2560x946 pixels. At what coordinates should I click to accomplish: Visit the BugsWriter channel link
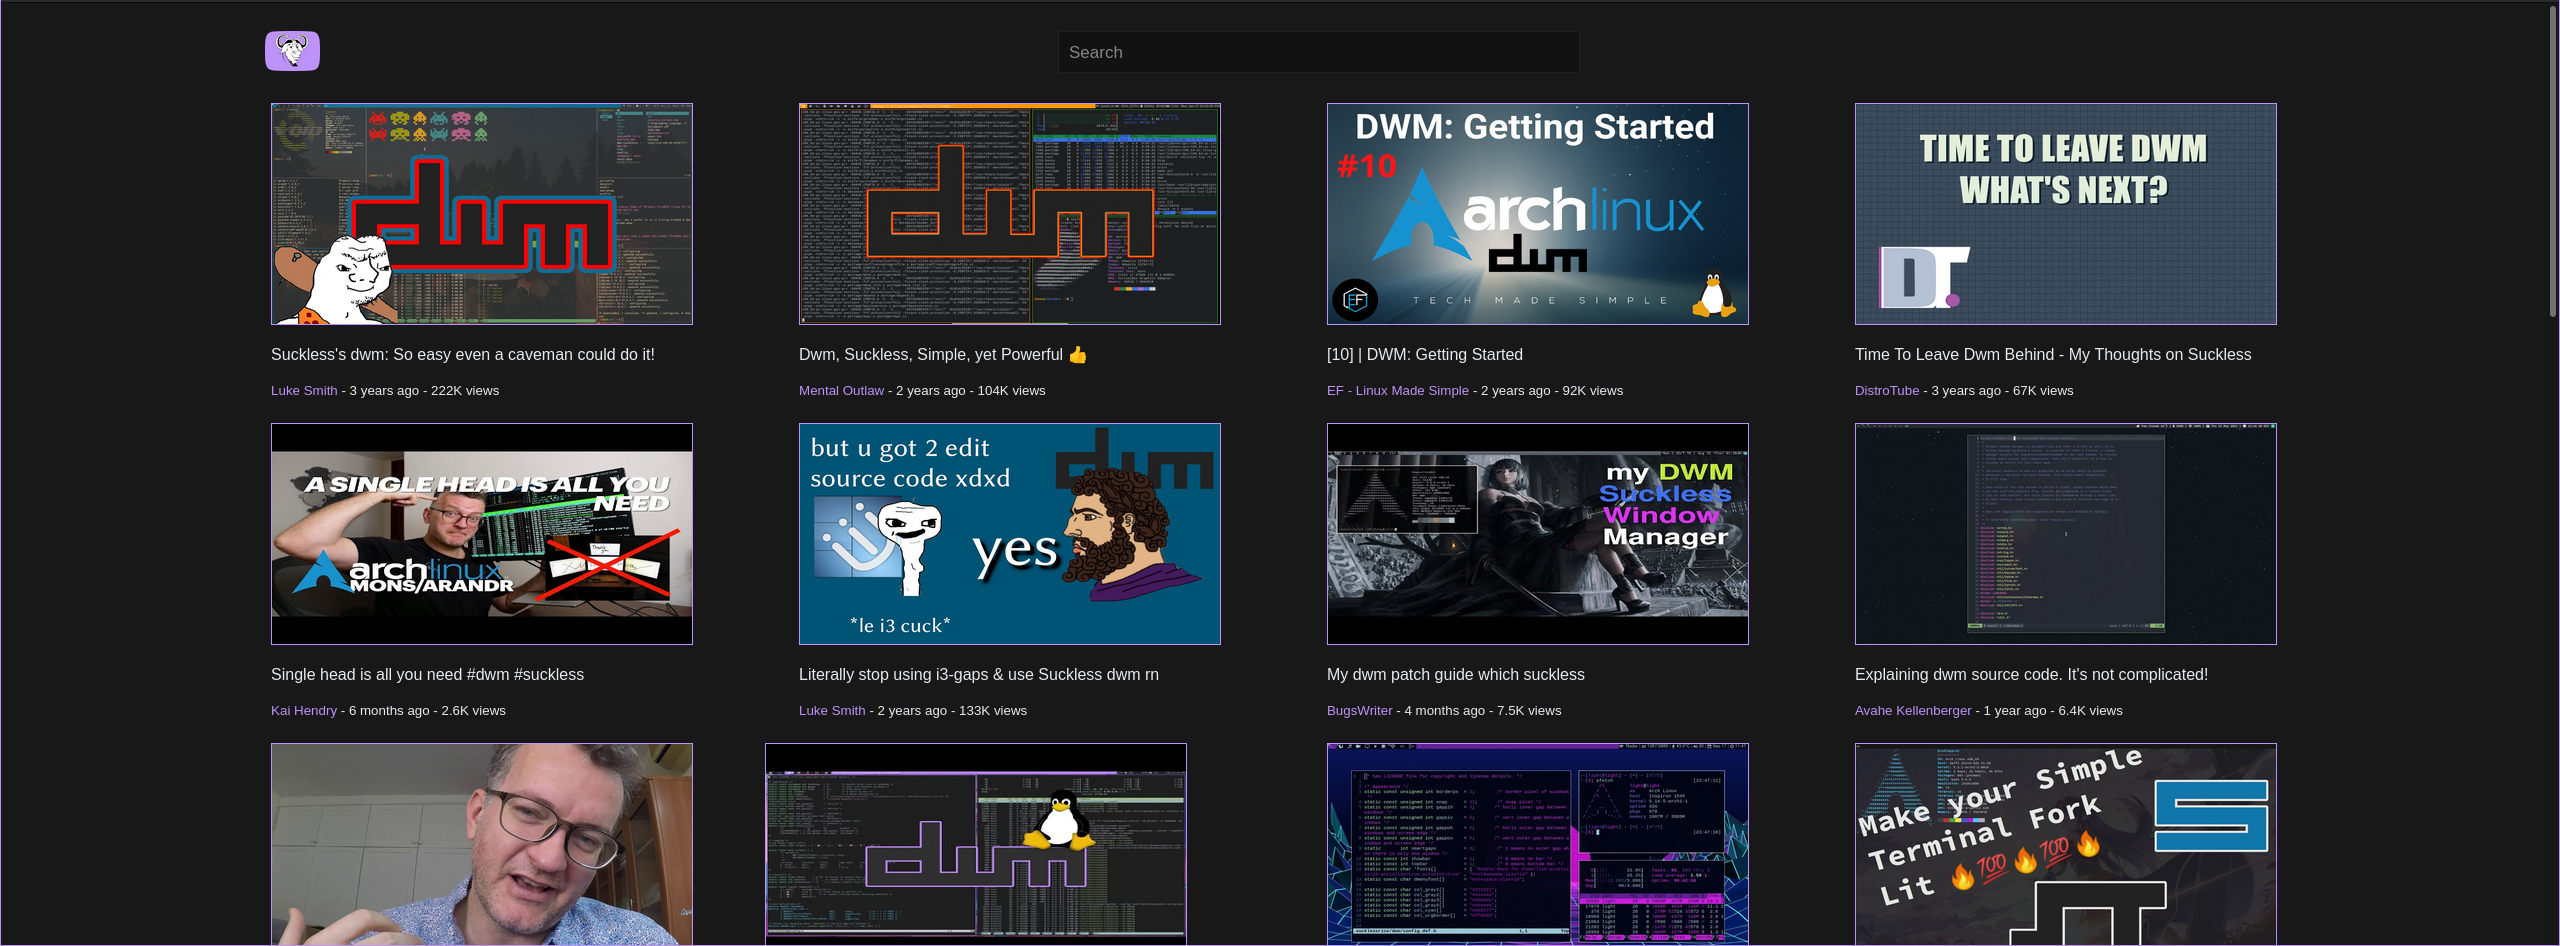[x=1359, y=711]
